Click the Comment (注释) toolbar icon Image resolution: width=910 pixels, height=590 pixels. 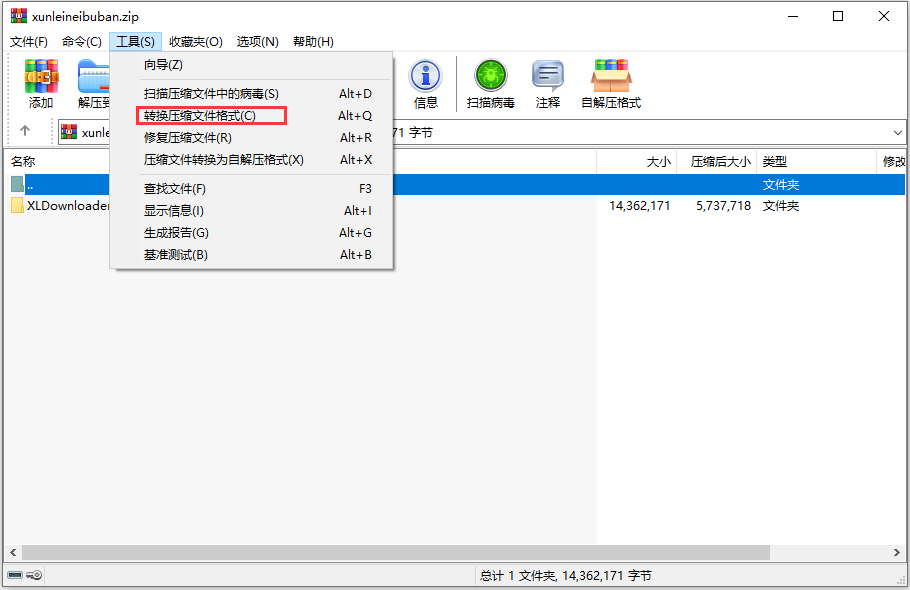coord(548,75)
